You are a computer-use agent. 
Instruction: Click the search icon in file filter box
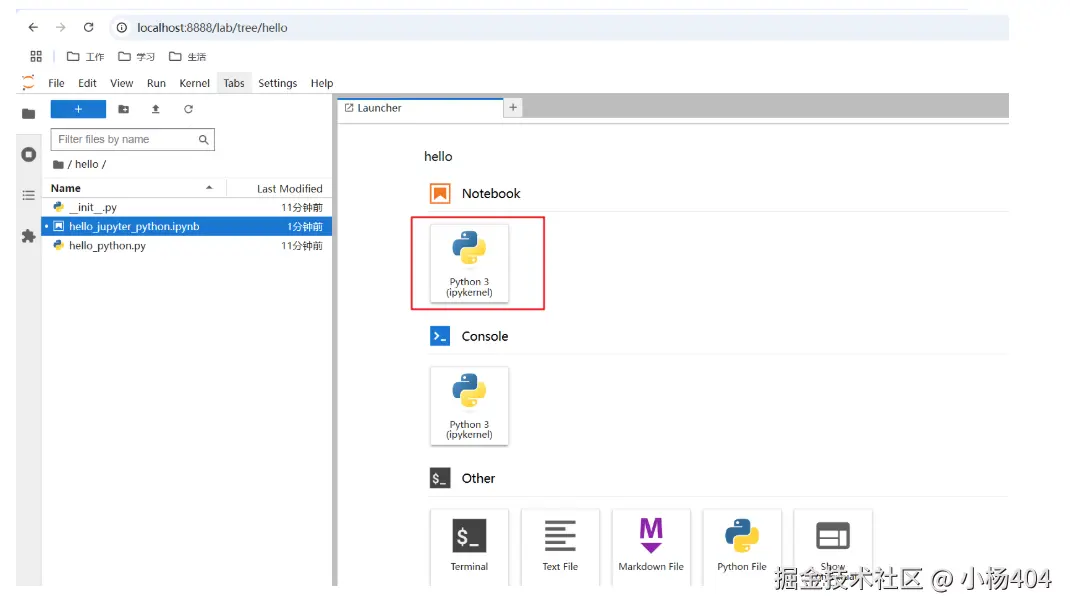click(x=203, y=139)
